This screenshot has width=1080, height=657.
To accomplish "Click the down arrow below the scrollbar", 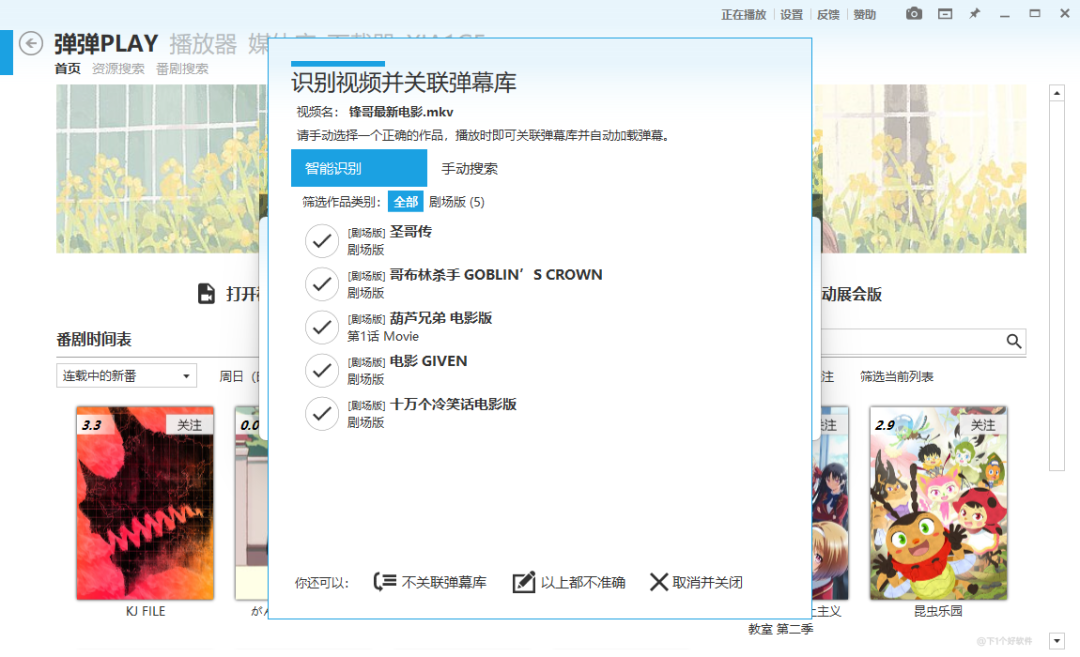I will [1056, 640].
